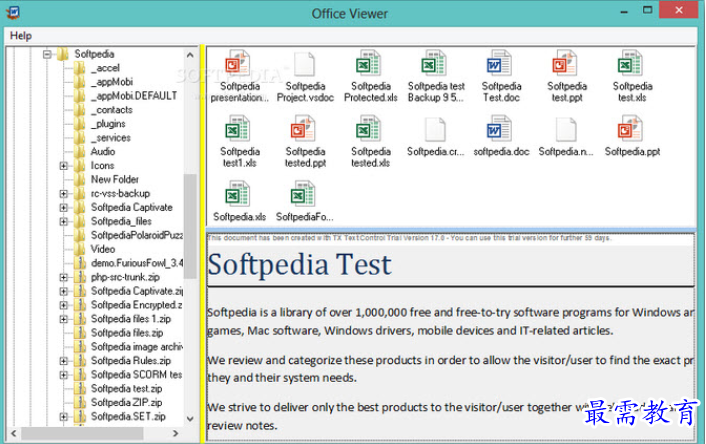This screenshot has width=706, height=444.
Task: Maximize the Office Viewer window
Action: pyautogui.click(x=647, y=10)
